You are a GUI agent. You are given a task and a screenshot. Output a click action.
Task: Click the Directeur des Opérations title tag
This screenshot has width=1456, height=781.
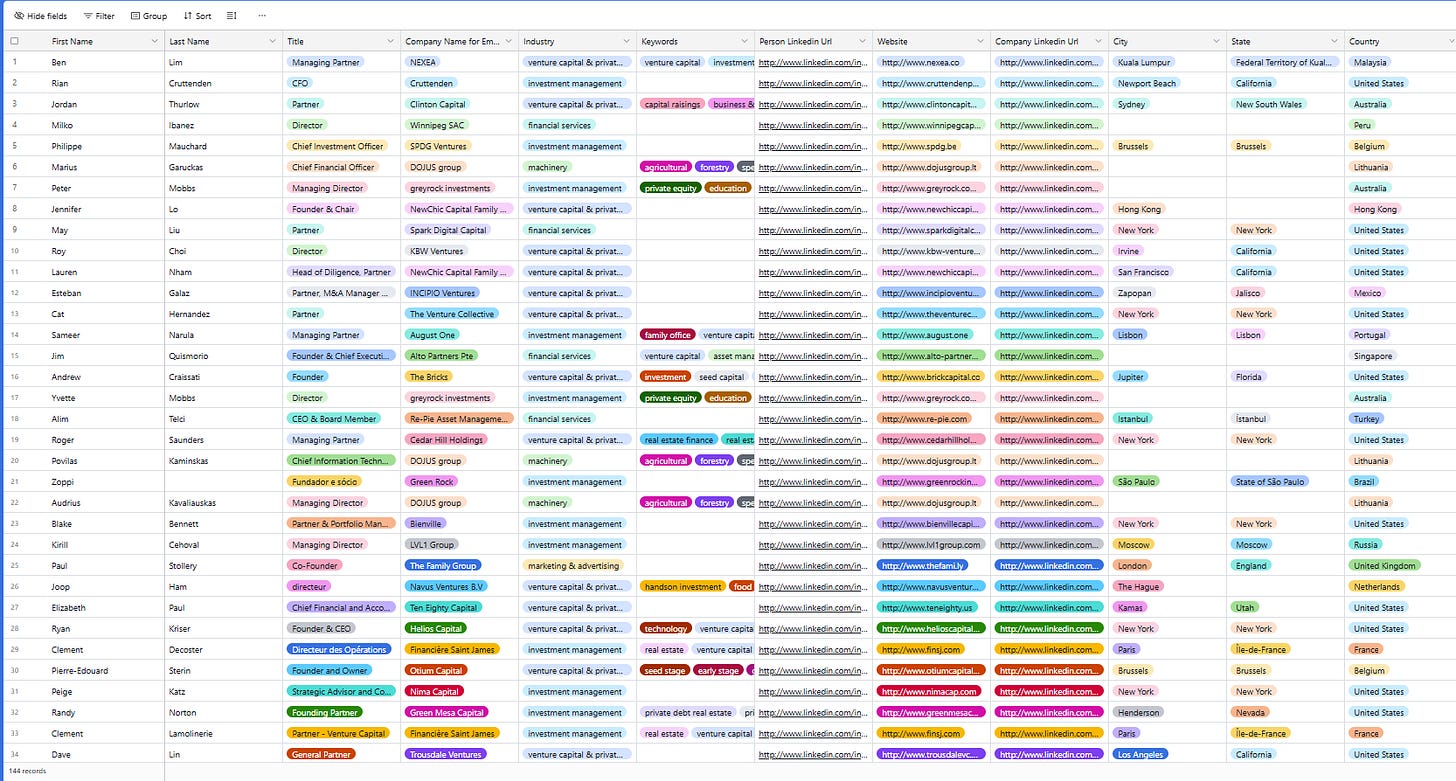click(339, 650)
